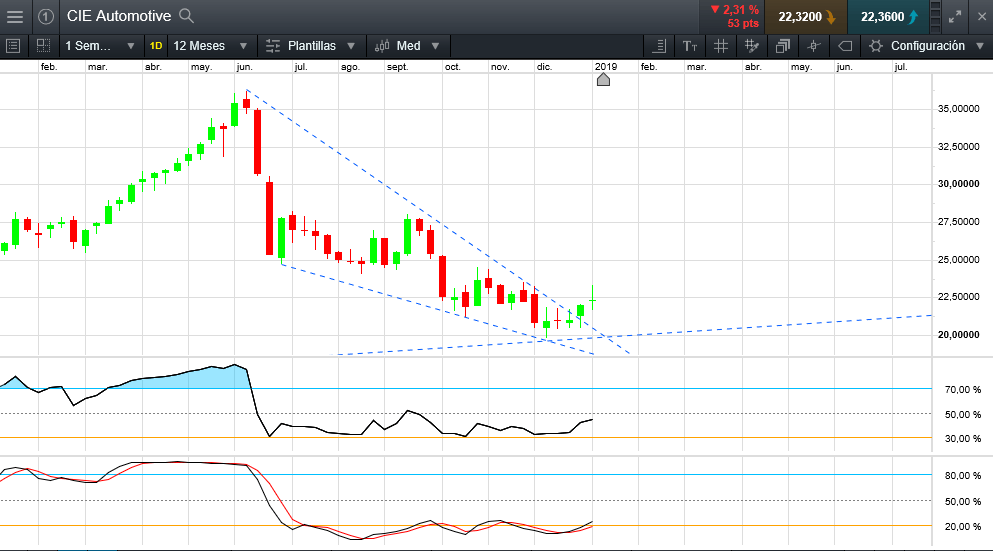Image resolution: width=993 pixels, height=551 pixels.
Task: Open the list view icon in toolbar
Action: pos(13,46)
